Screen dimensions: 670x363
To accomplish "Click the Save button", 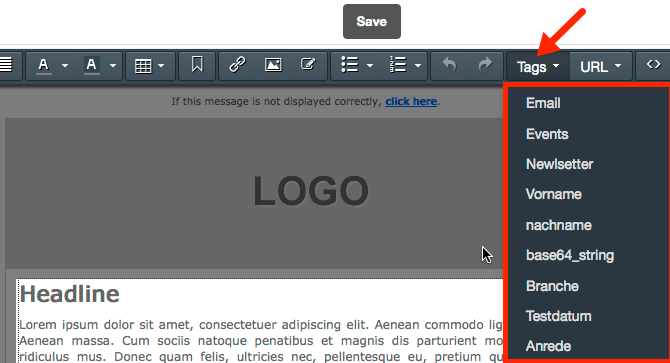I will tap(372, 21).
